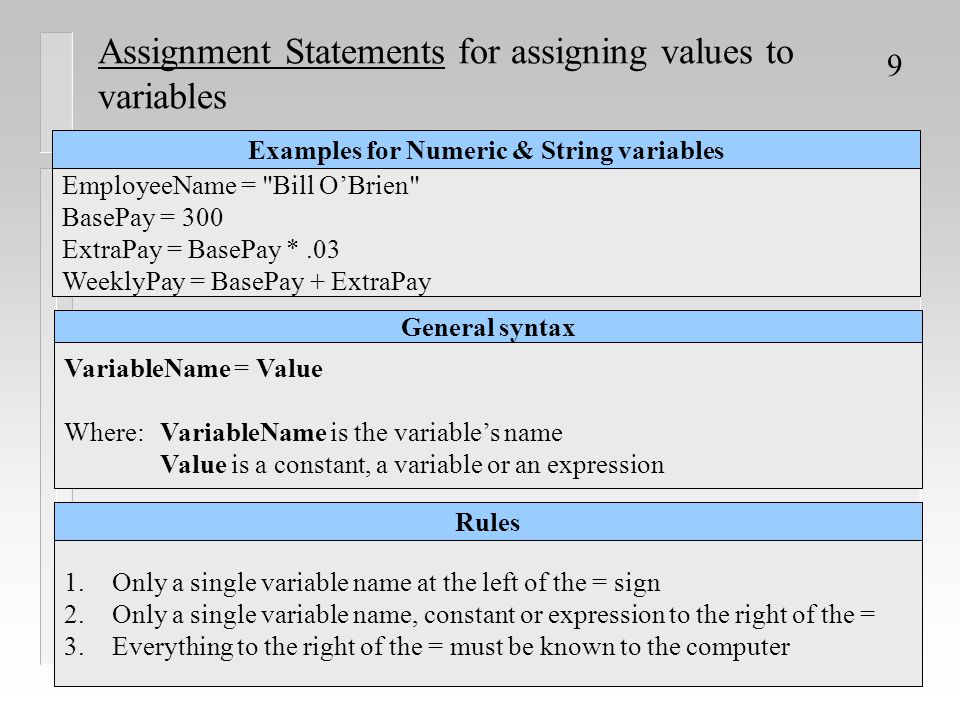Click the WeeklyPay = BasePay + ExtraPay line
This screenshot has height=720, width=960.
click(247, 282)
